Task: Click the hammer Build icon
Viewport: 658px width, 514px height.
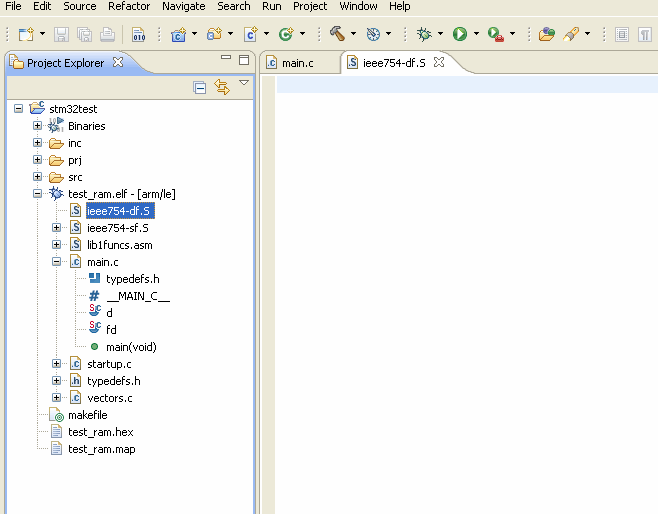Action: 337,34
